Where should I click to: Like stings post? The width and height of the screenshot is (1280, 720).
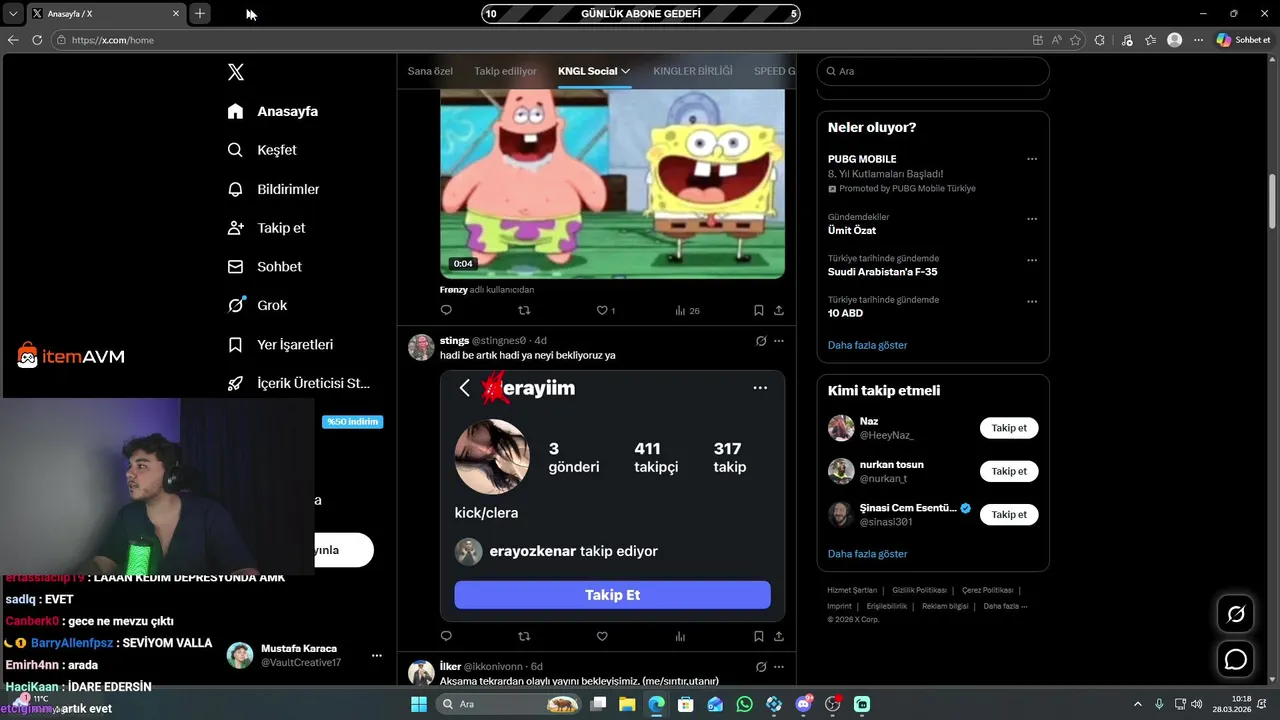tap(602, 636)
